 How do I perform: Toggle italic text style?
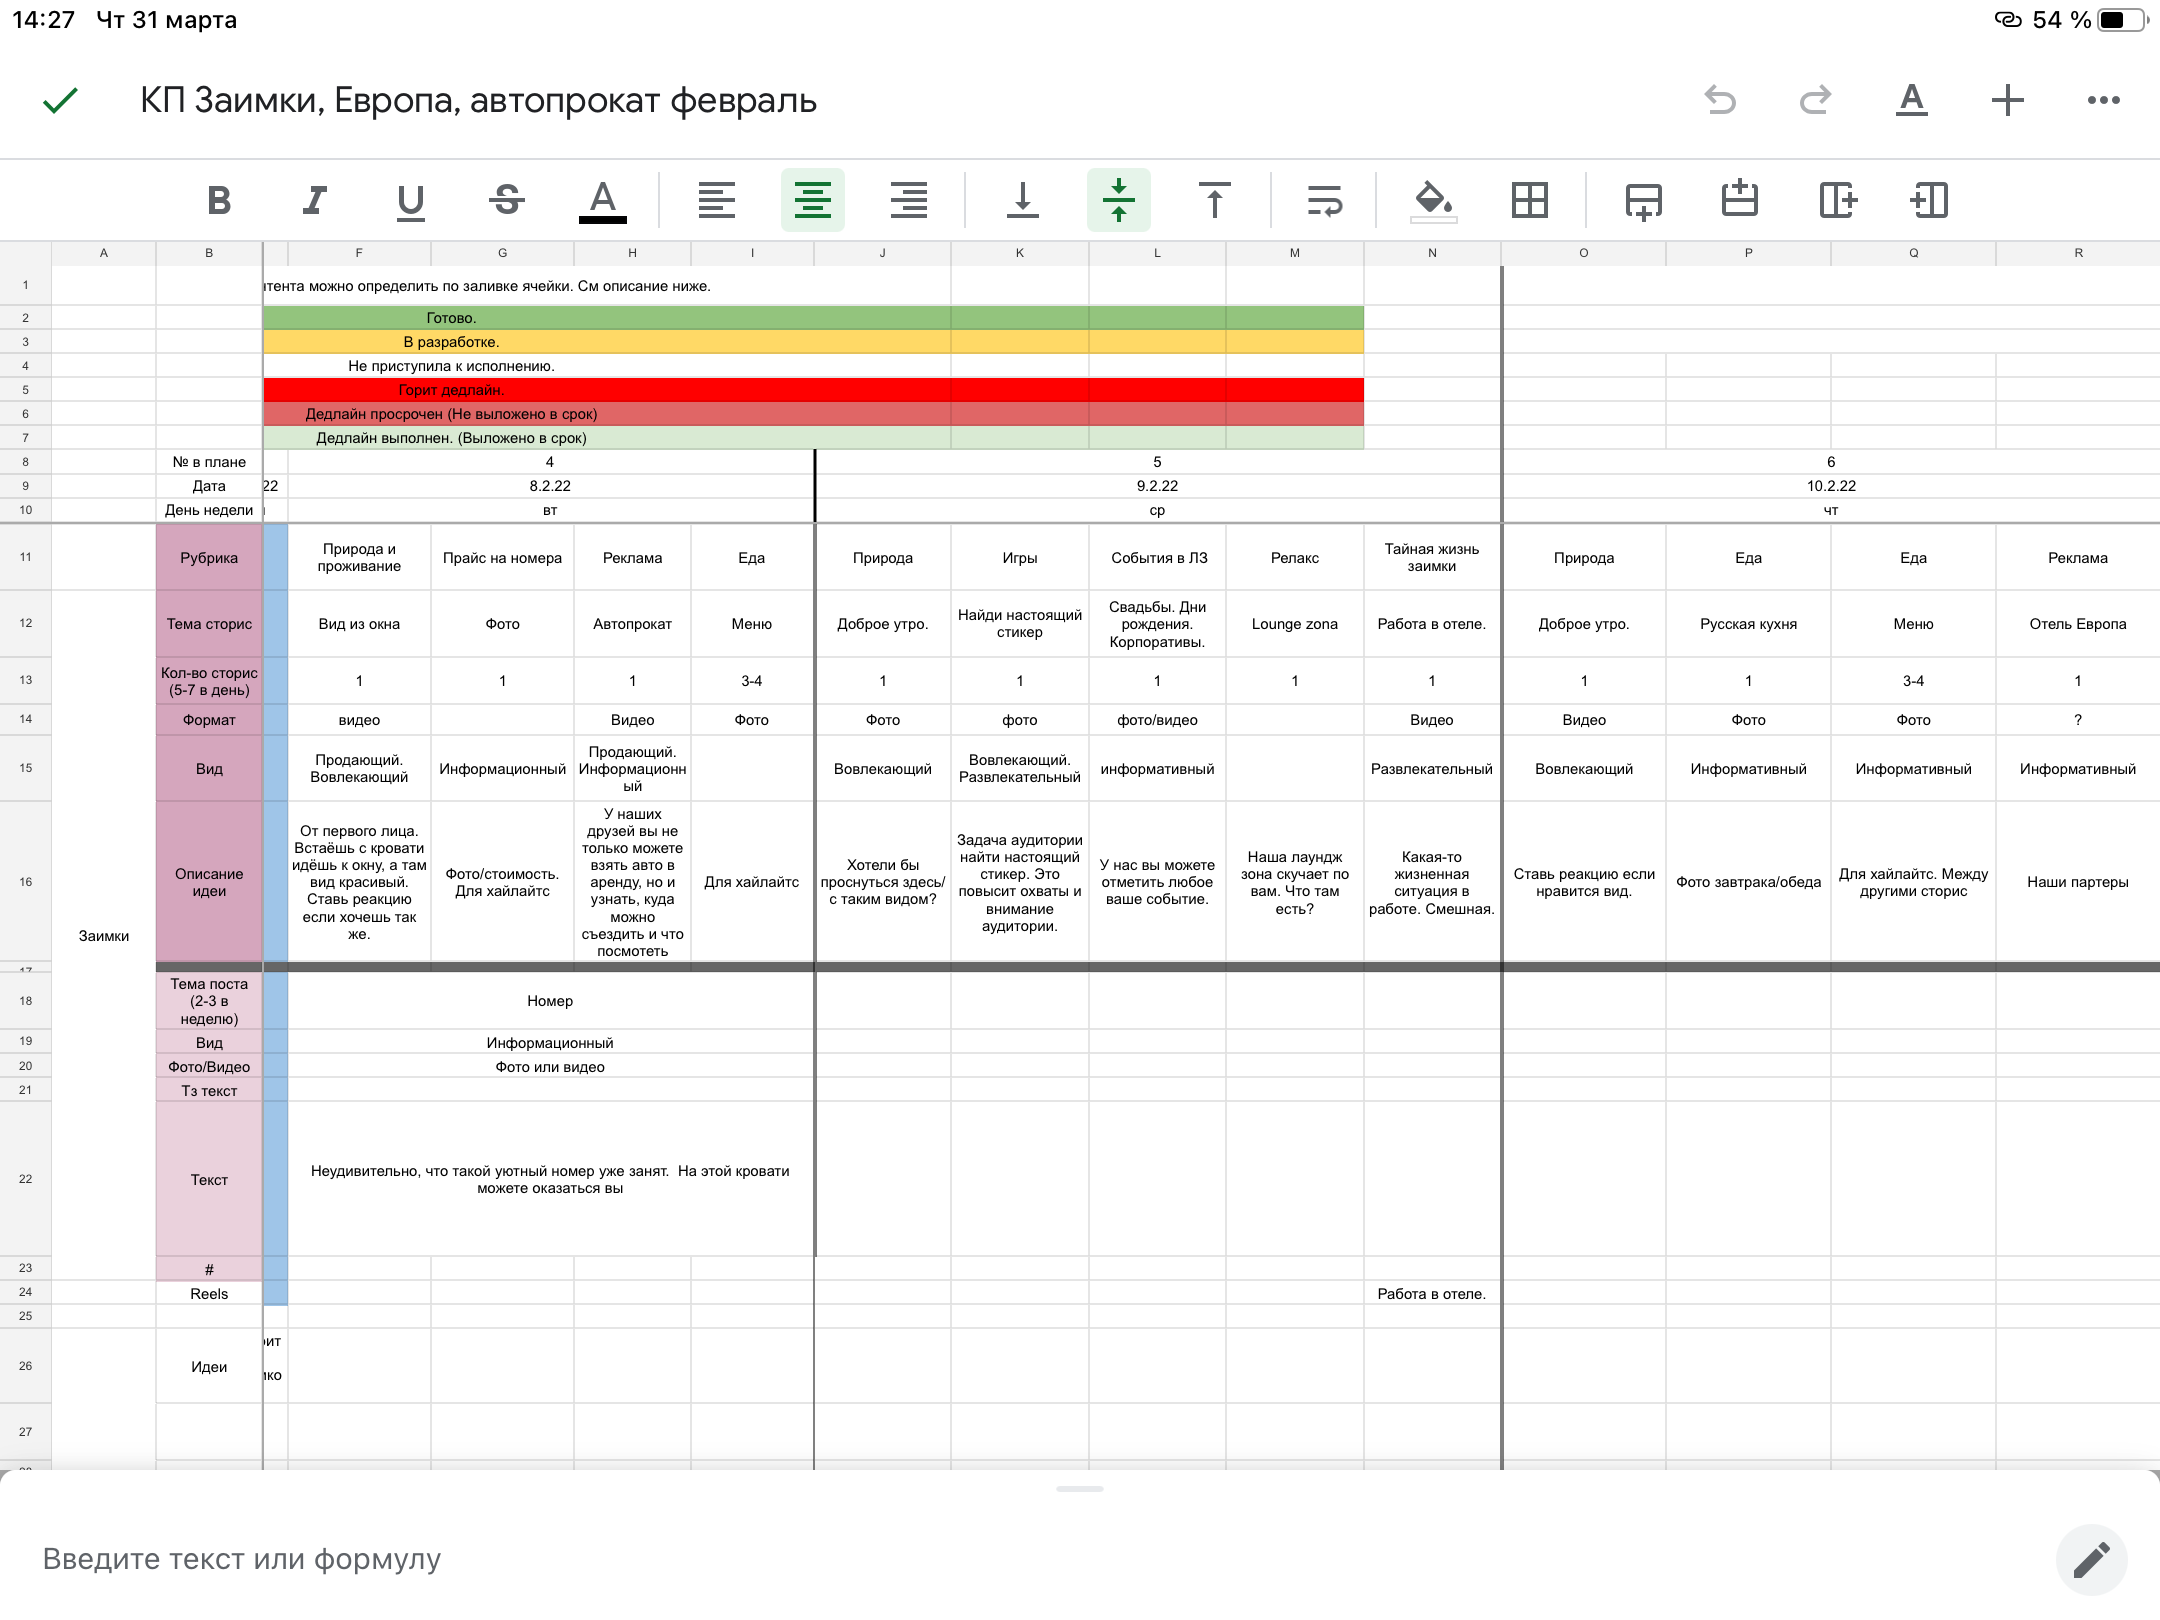click(314, 200)
